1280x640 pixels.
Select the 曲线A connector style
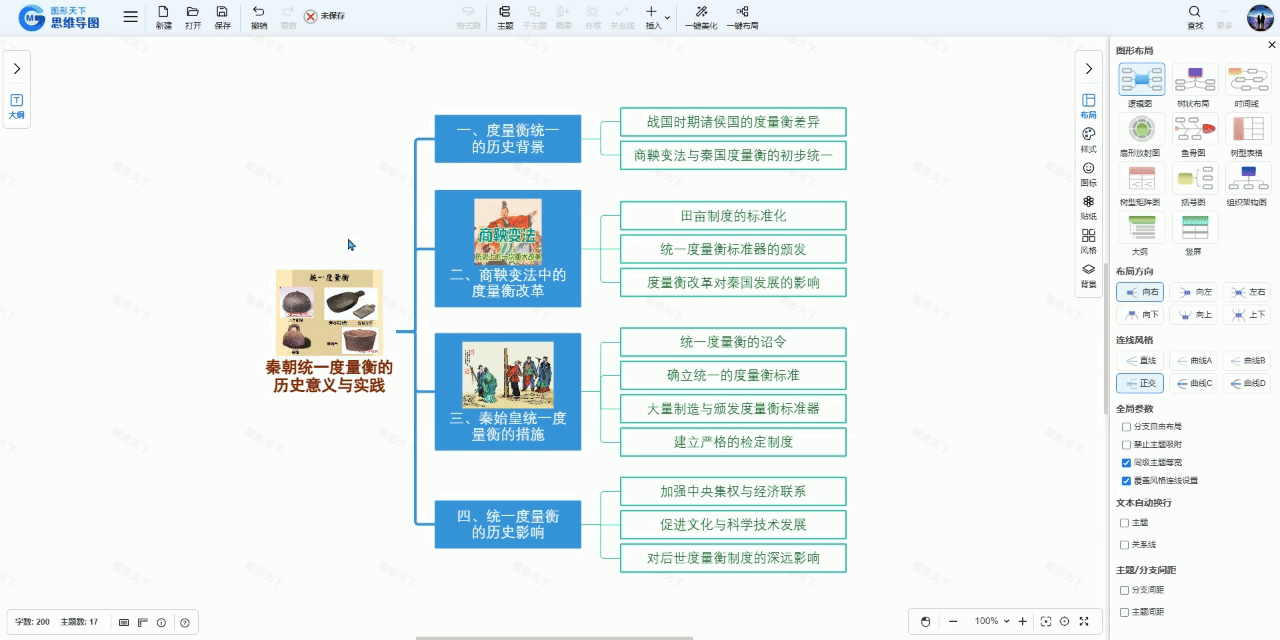click(x=1194, y=360)
